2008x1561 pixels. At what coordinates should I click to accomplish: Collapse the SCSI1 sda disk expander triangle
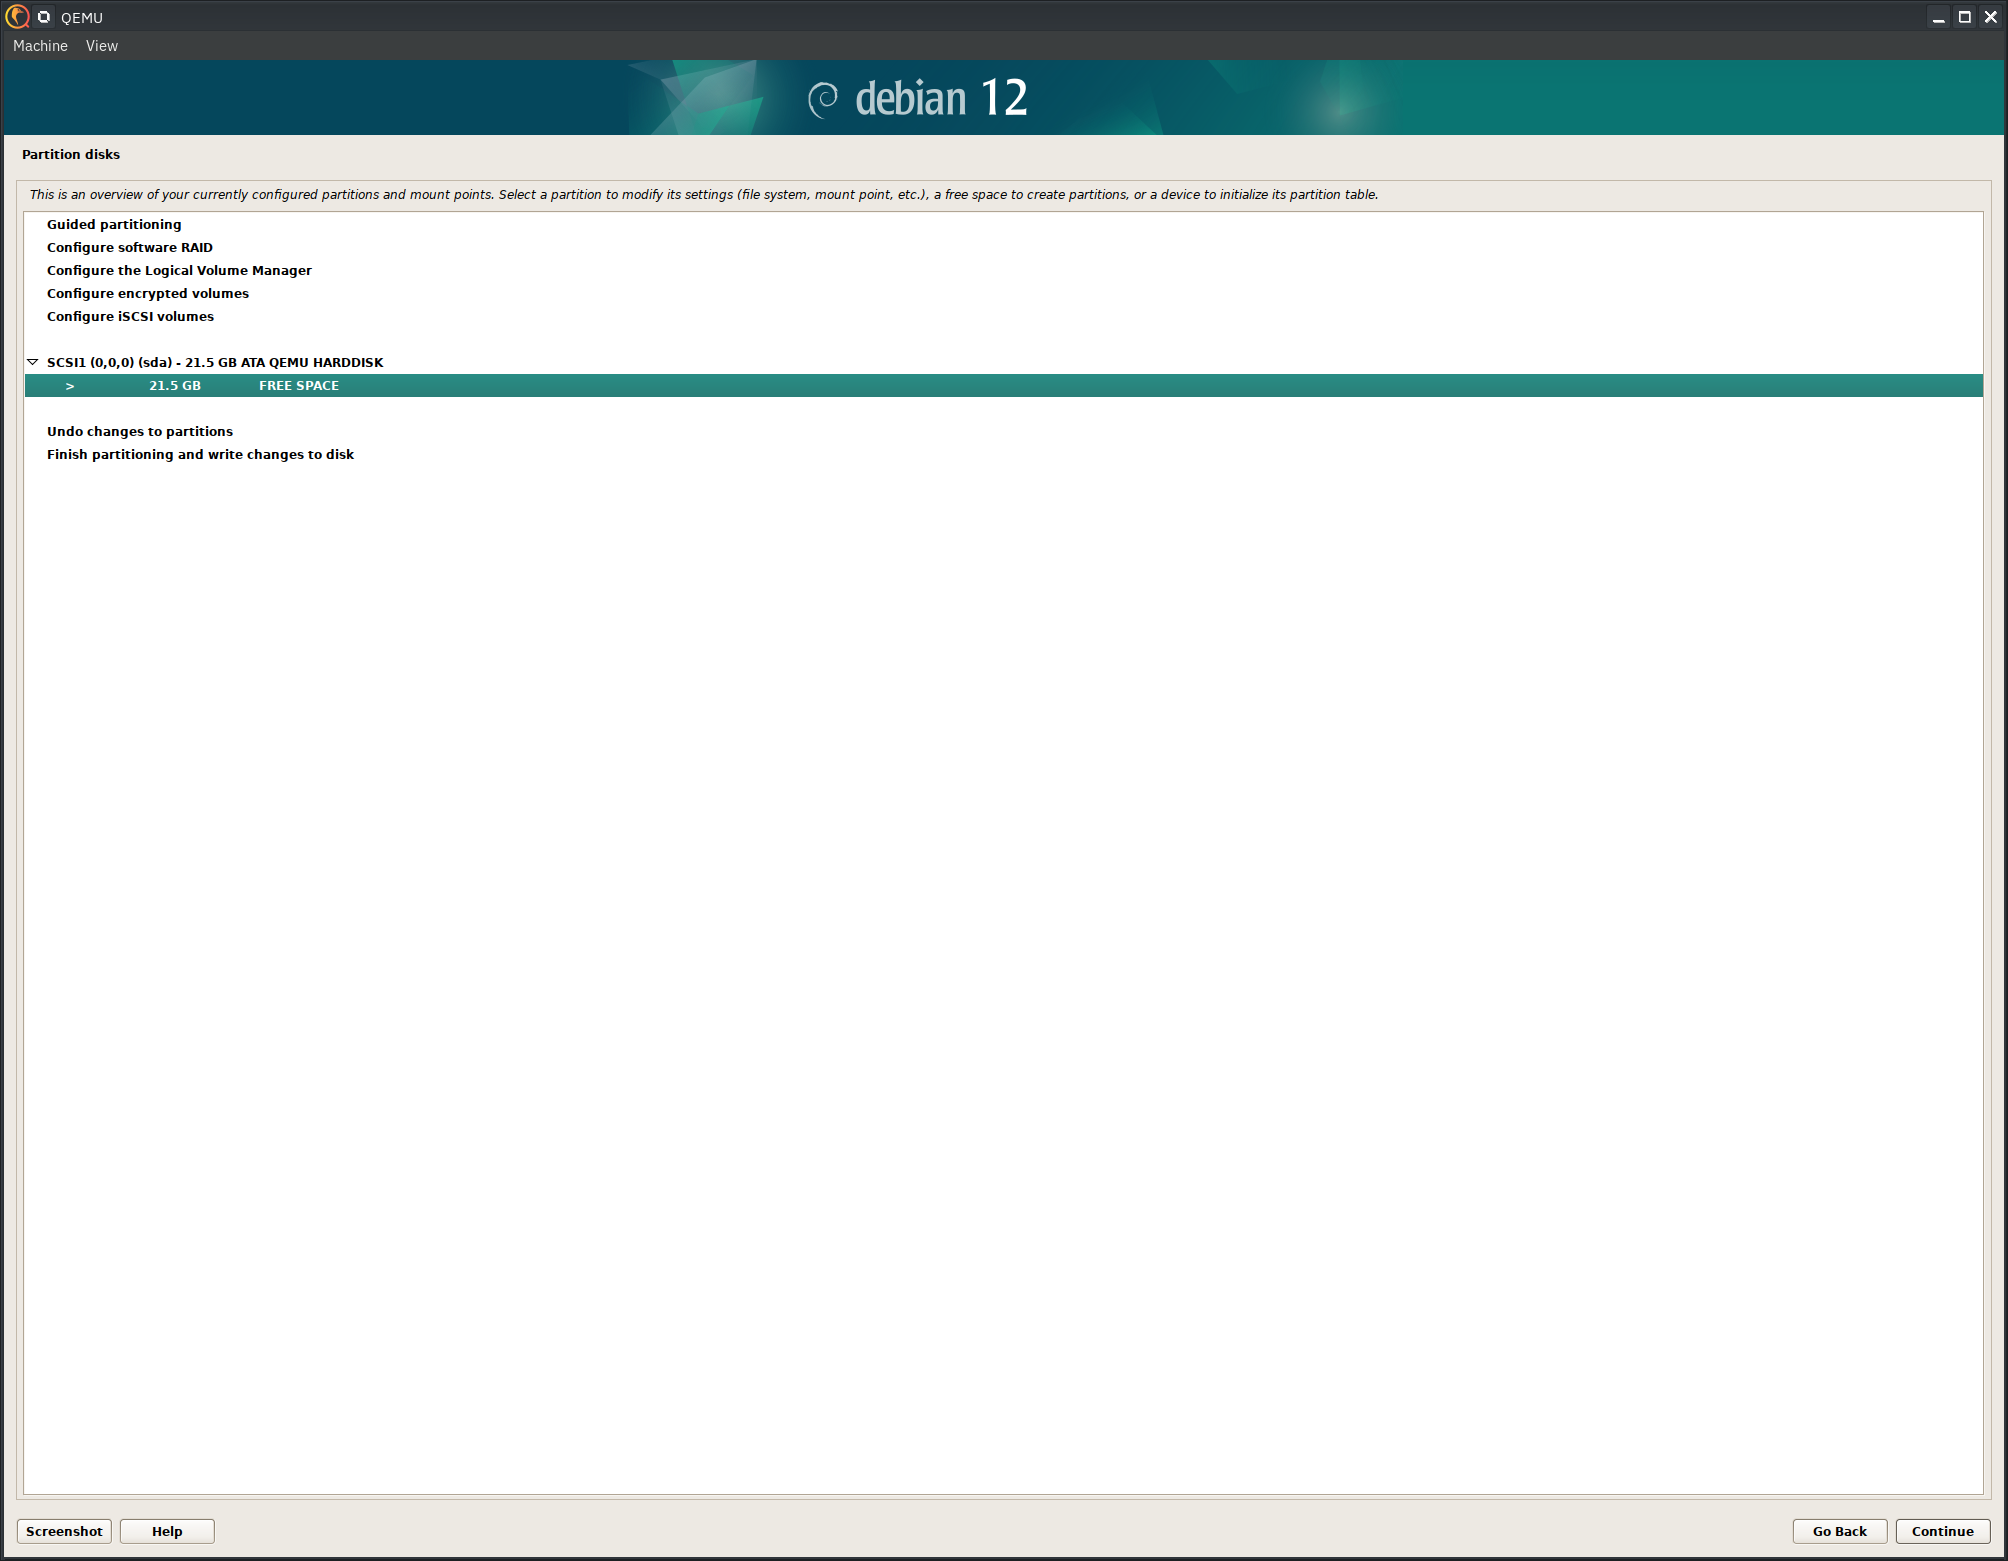click(32, 362)
